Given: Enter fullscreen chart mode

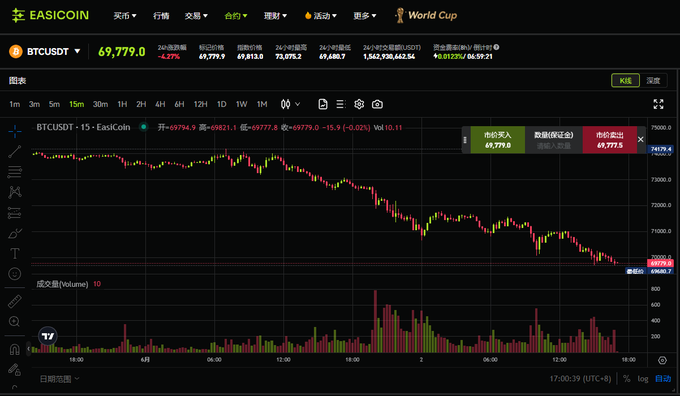Looking at the screenshot, I should pos(658,104).
